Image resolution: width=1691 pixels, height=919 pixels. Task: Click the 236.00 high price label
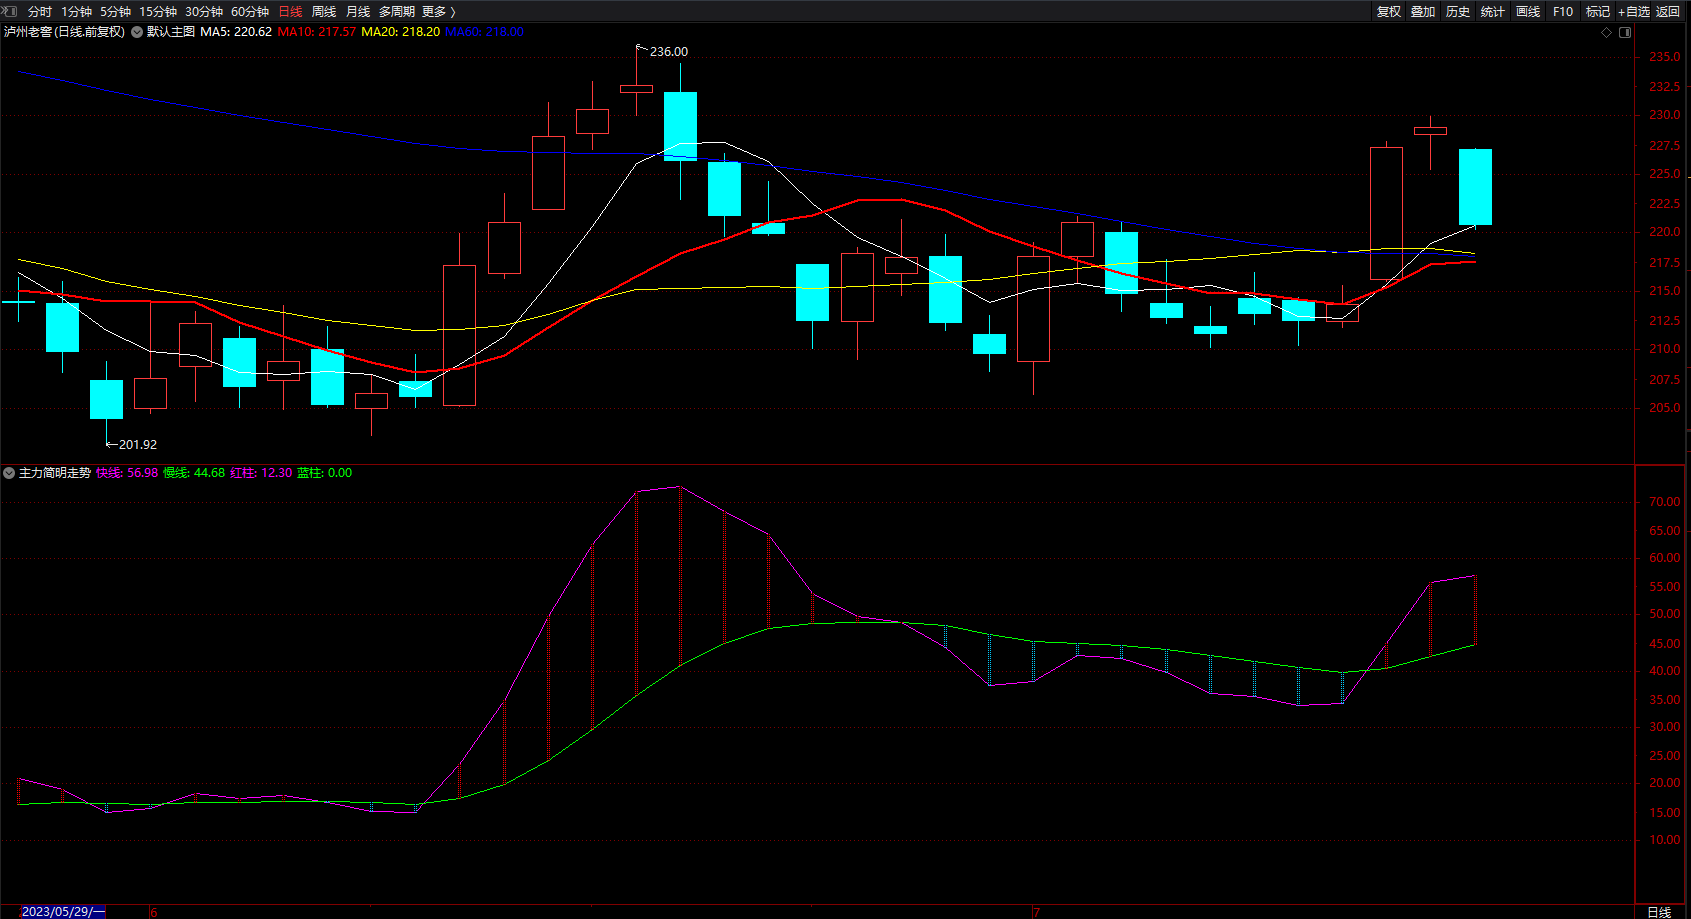669,52
